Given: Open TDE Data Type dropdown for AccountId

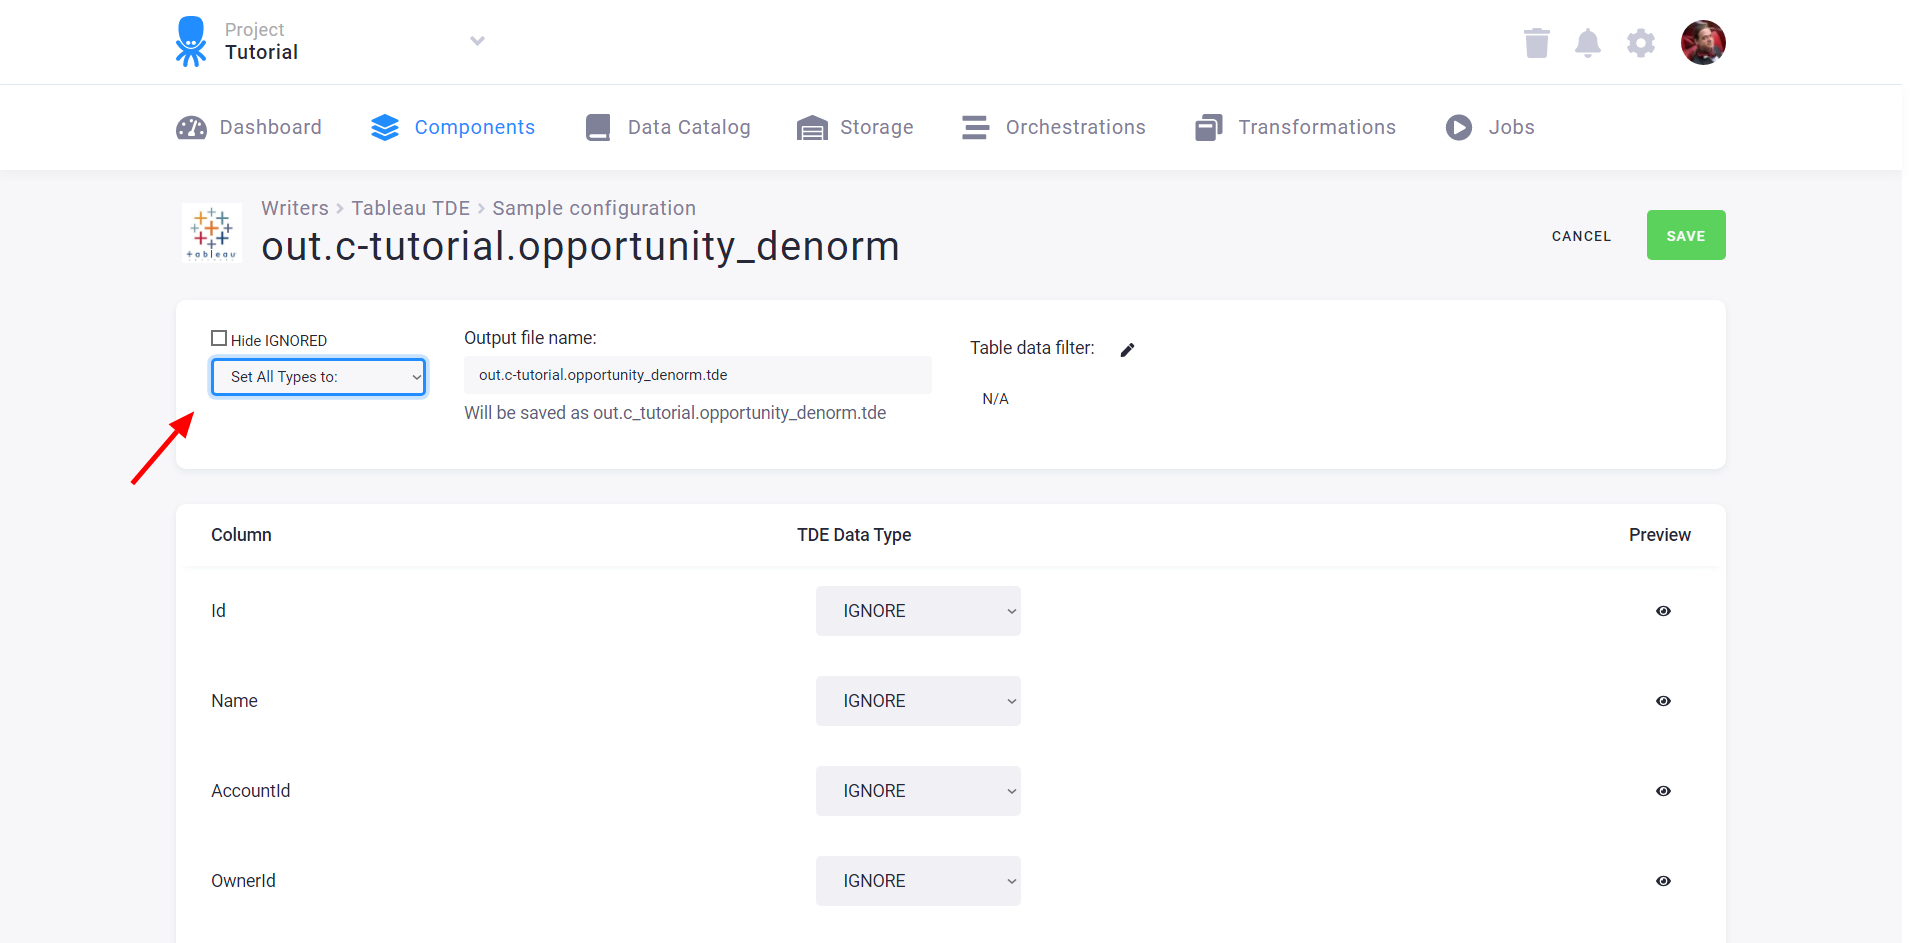Looking at the screenshot, I should (x=918, y=791).
